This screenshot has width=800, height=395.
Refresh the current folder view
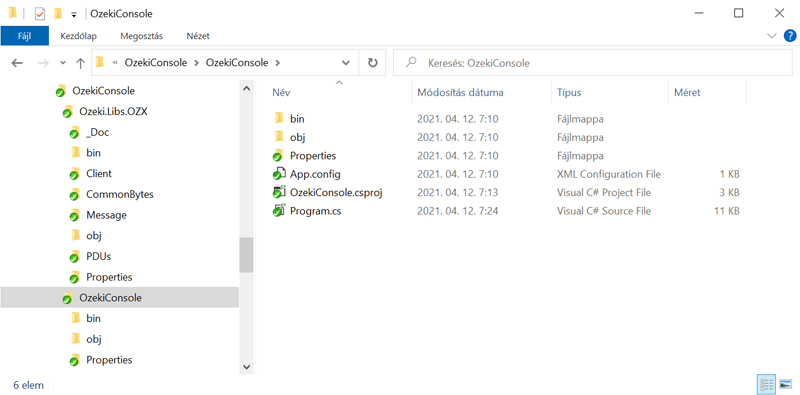(x=372, y=63)
